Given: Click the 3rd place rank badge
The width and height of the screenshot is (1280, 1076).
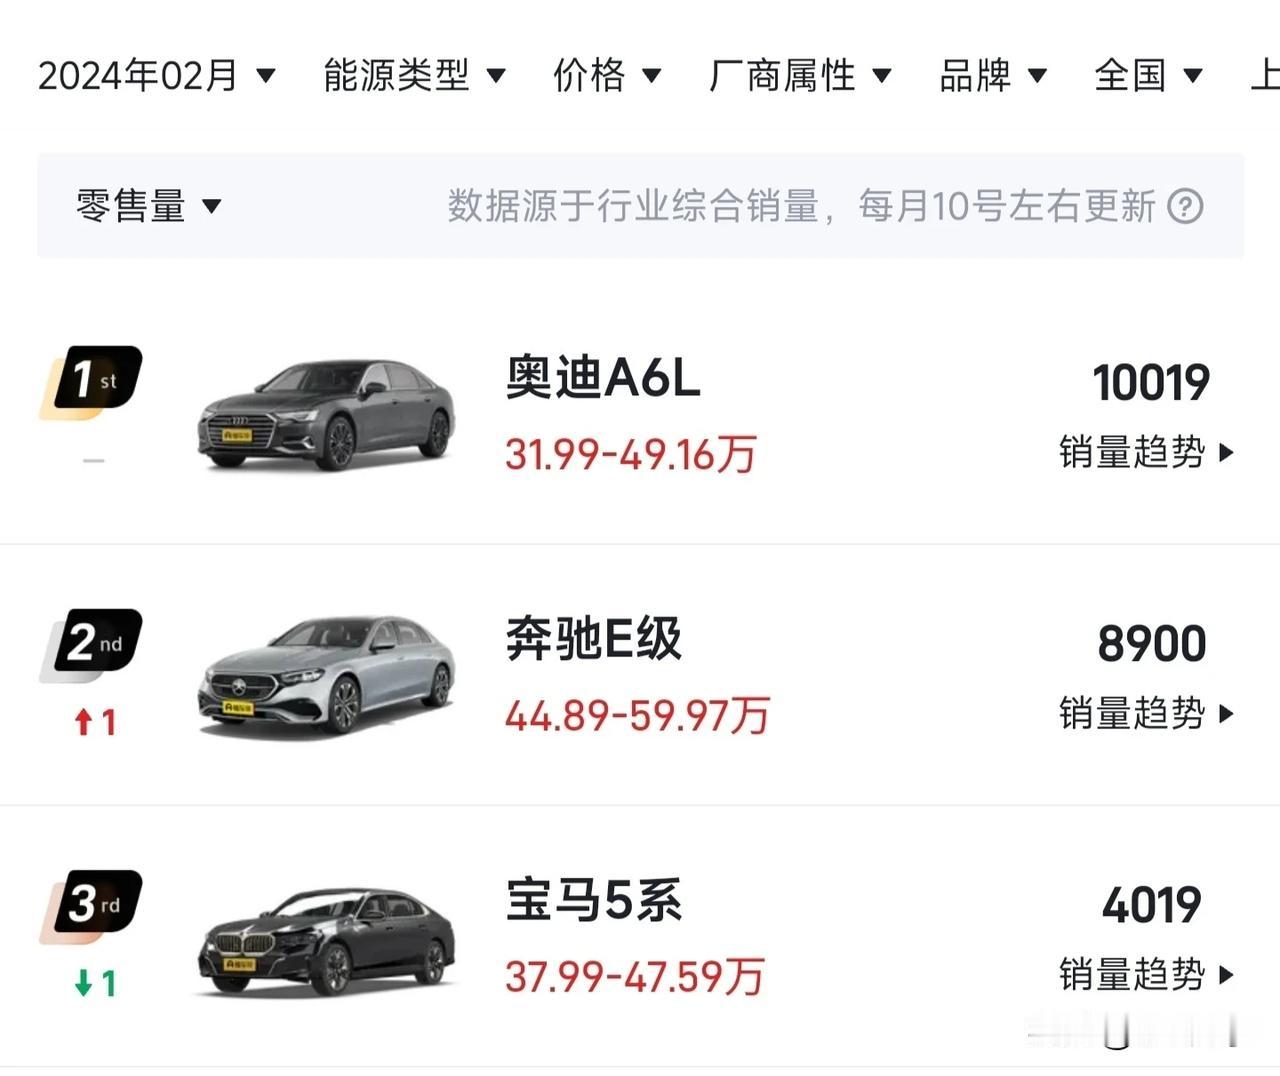Looking at the screenshot, I should [x=93, y=905].
